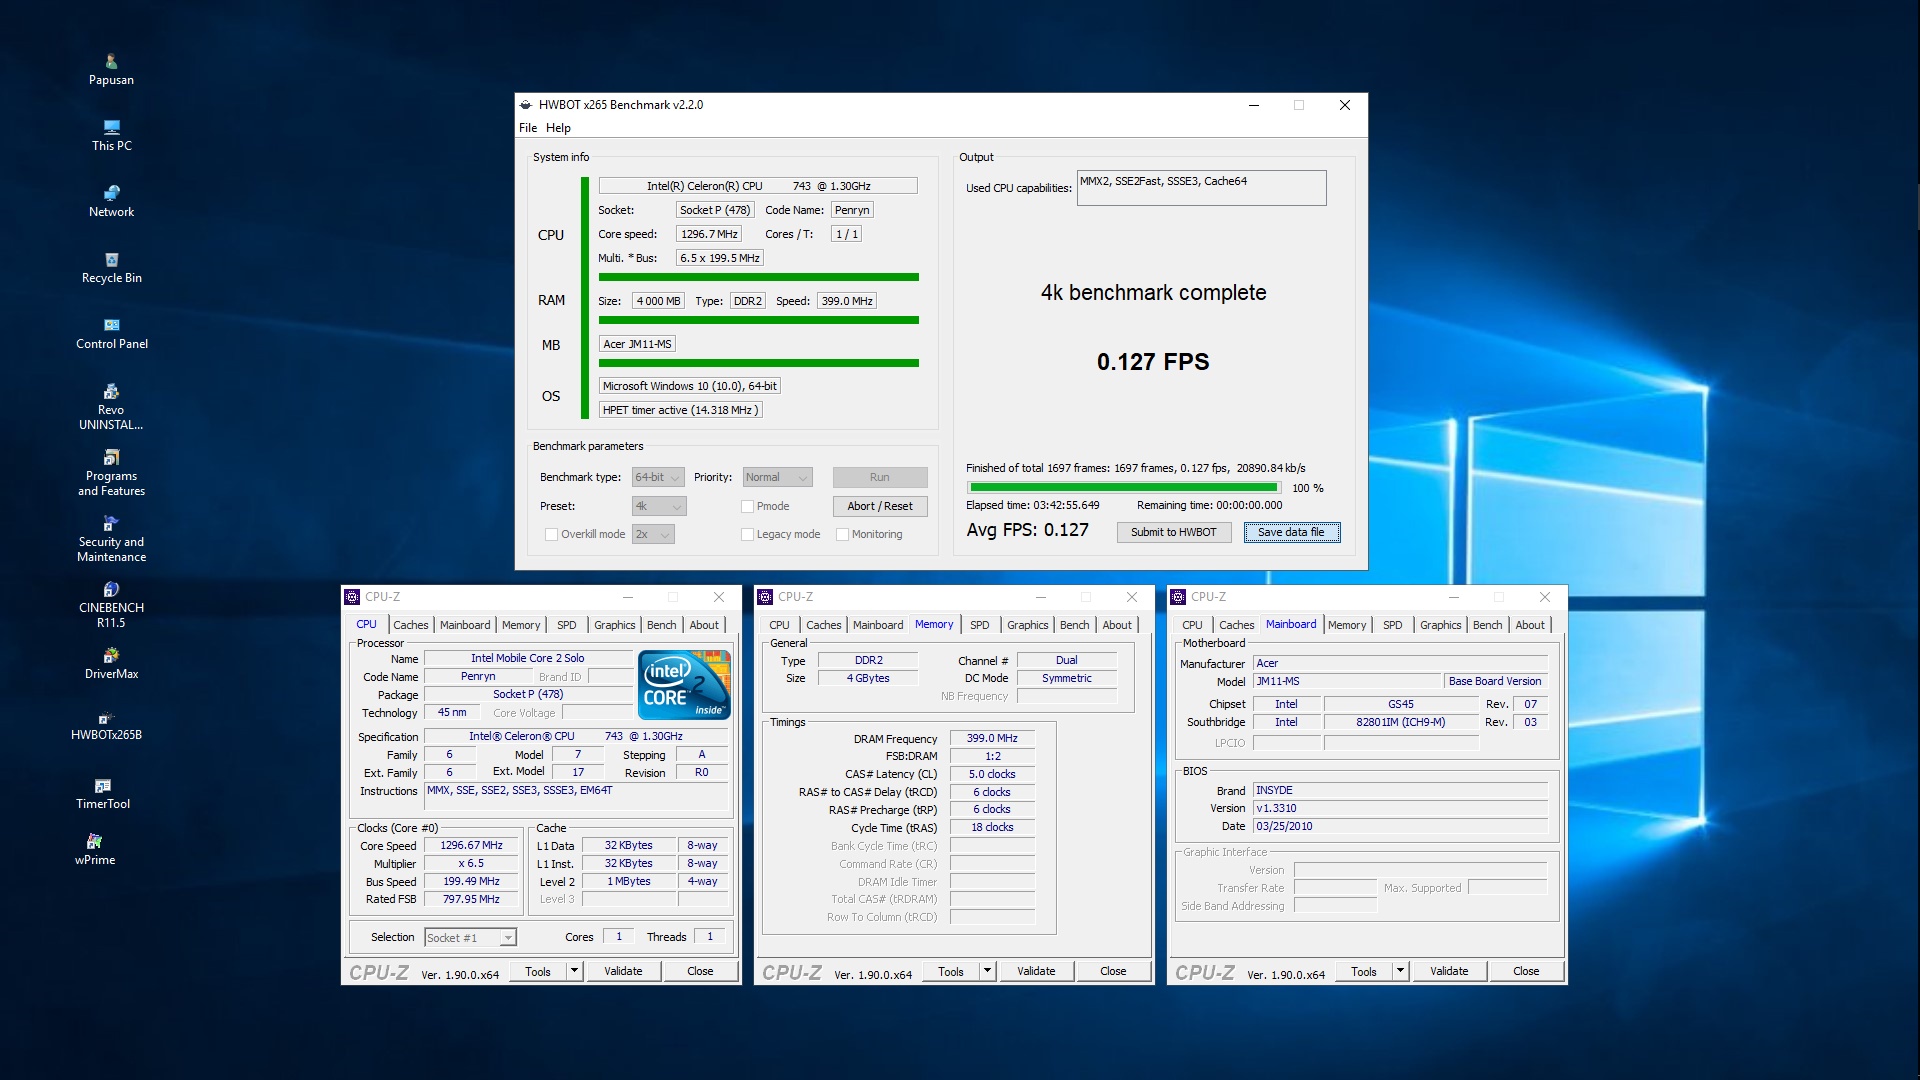
Task: Click the Abort / Reset button
Action: tap(880, 507)
